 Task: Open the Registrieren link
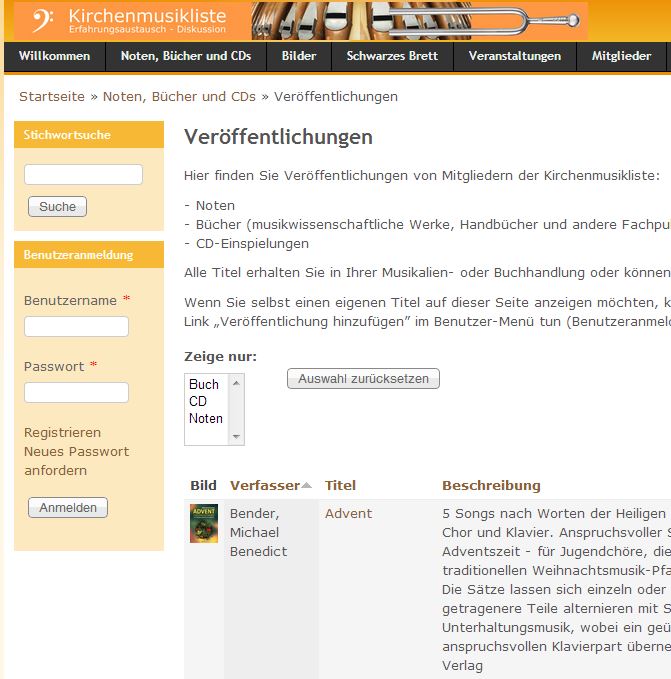pos(62,433)
